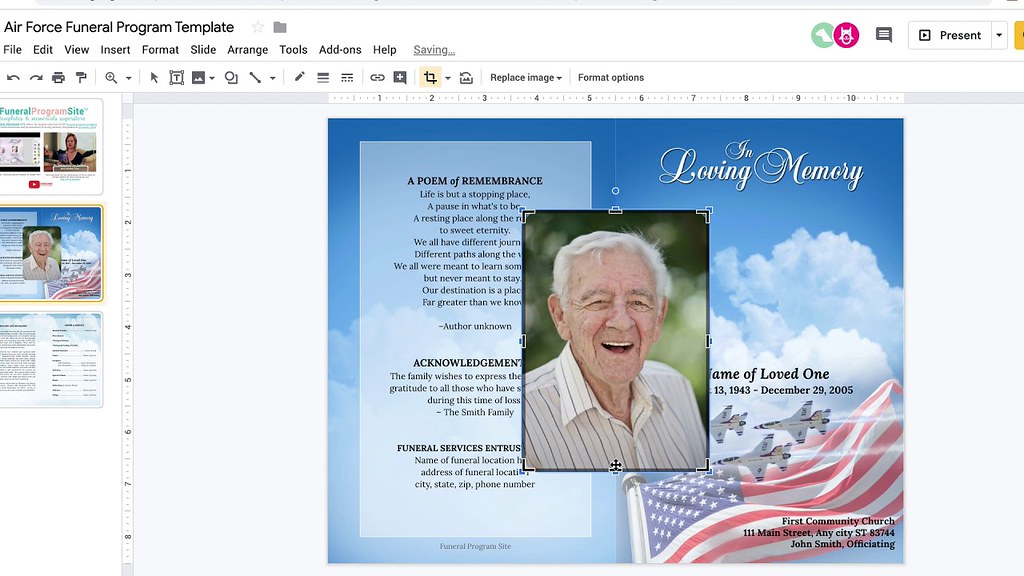Click the rotation handle above the photo
The height and width of the screenshot is (576, 1024).
click(615, 191)
